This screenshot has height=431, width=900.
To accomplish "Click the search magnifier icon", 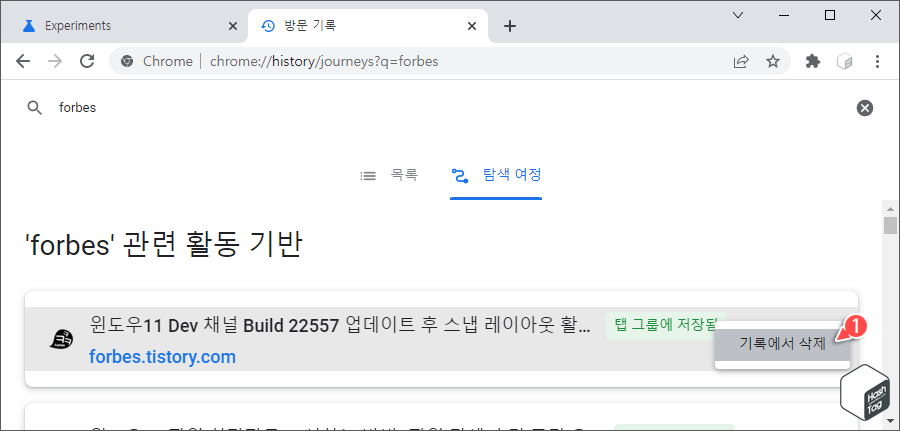I will tap(34, 108).
